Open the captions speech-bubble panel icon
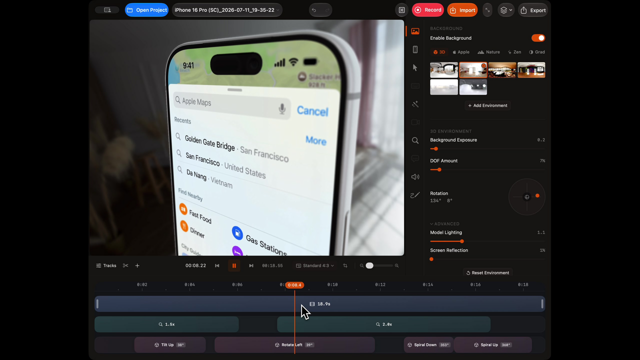Viewport: 640px width, 360px height. (415, 158)
